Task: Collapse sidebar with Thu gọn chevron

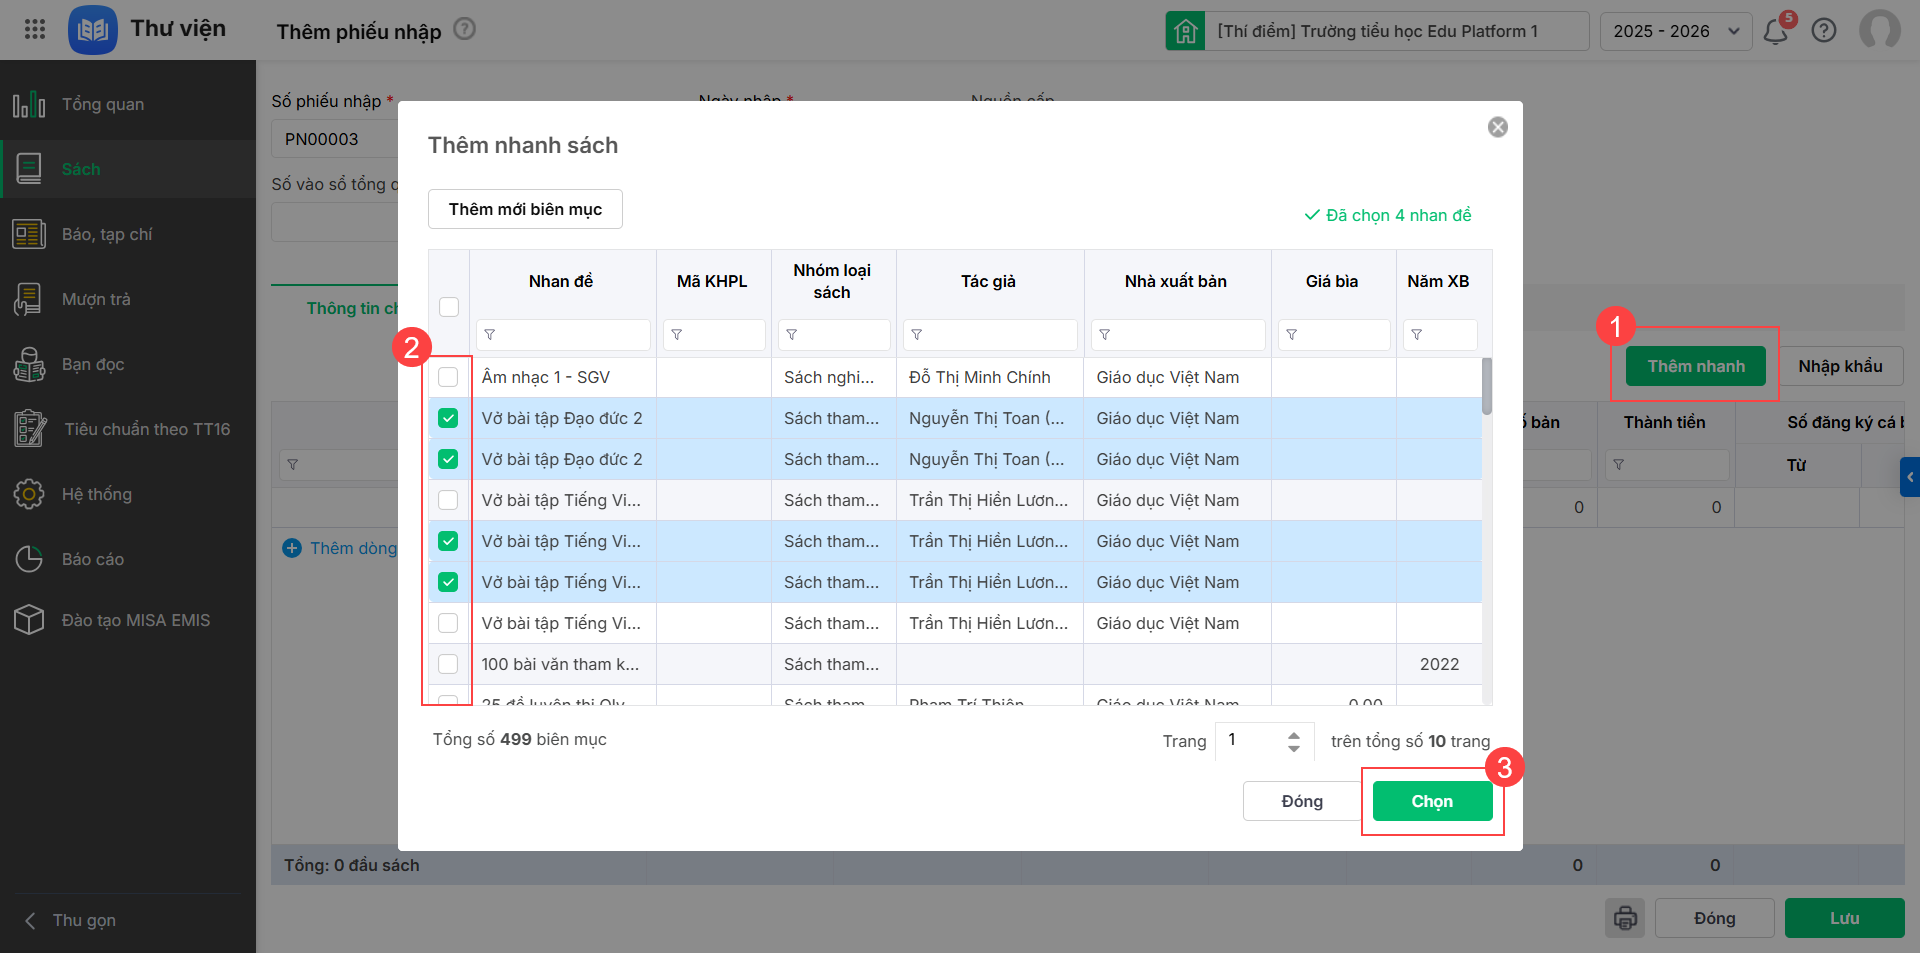Action: [x=31, y=920]
